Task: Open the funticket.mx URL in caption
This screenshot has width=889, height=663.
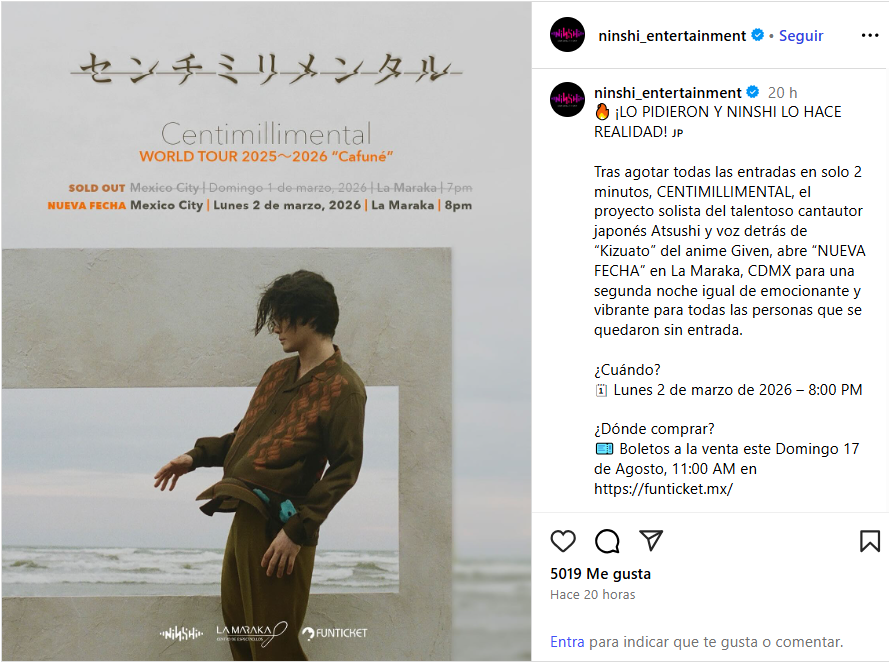Action: pyautogui.click(x=663, y=489)
